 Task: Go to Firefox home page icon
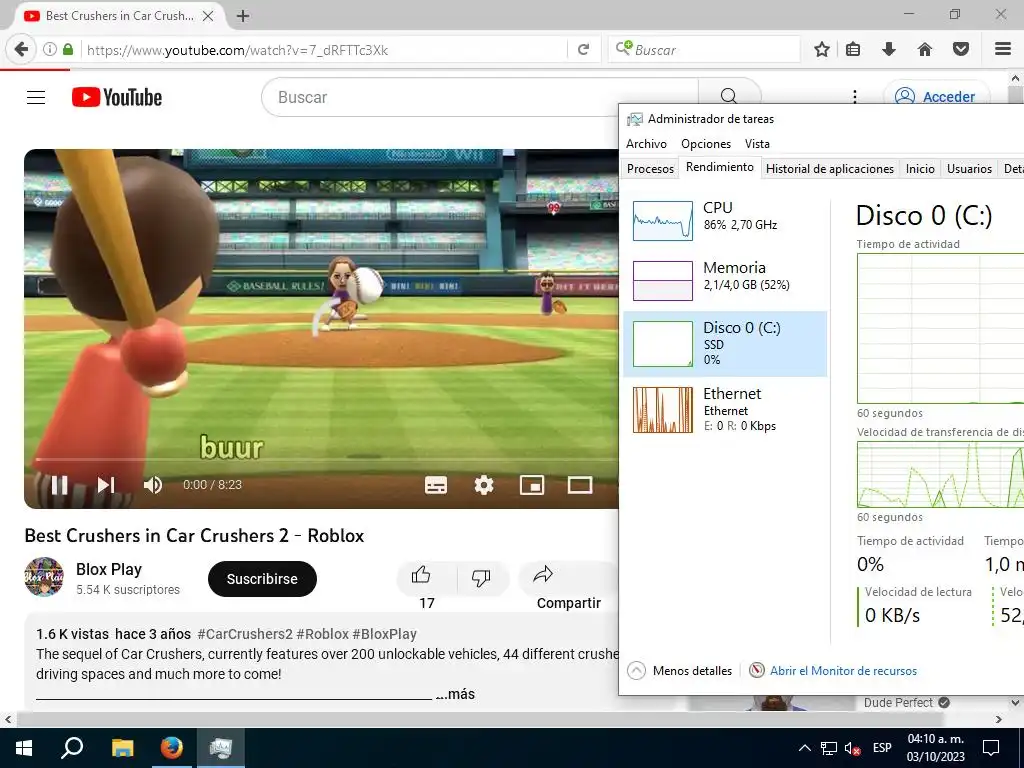tap(924, 50)
